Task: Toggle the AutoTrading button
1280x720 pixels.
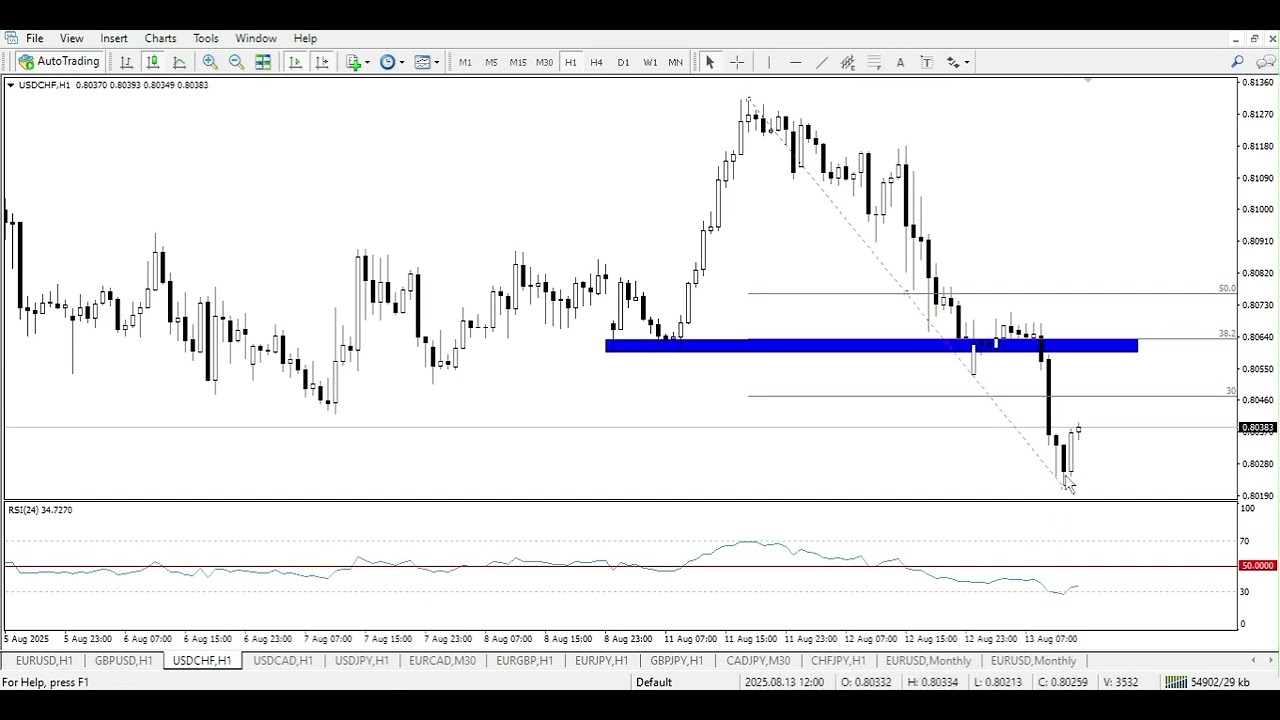Action: click(59, 62)
